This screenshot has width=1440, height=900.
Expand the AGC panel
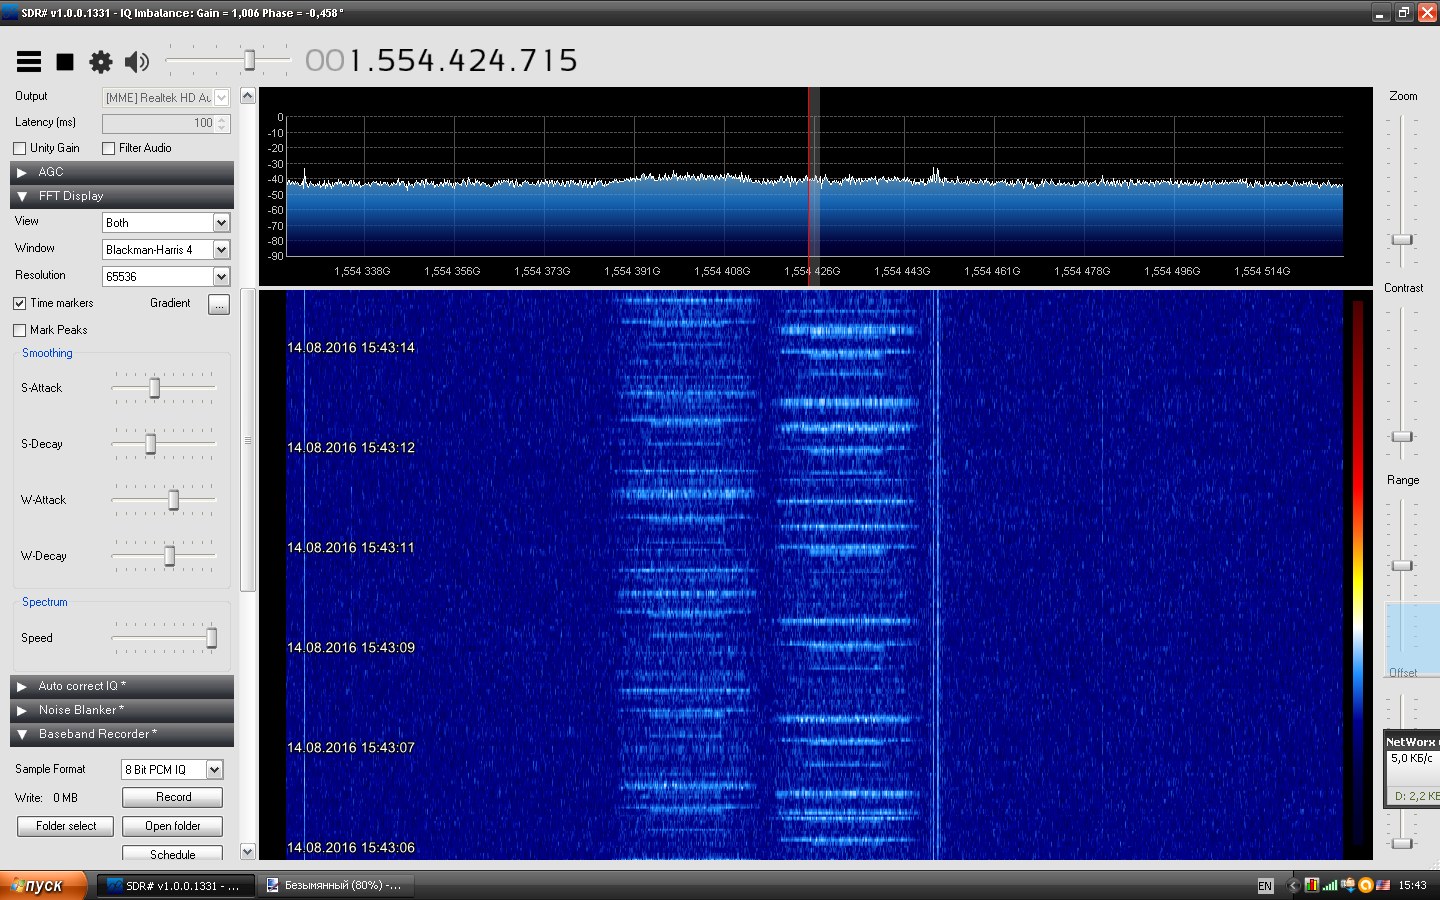(x=122, y=172)
